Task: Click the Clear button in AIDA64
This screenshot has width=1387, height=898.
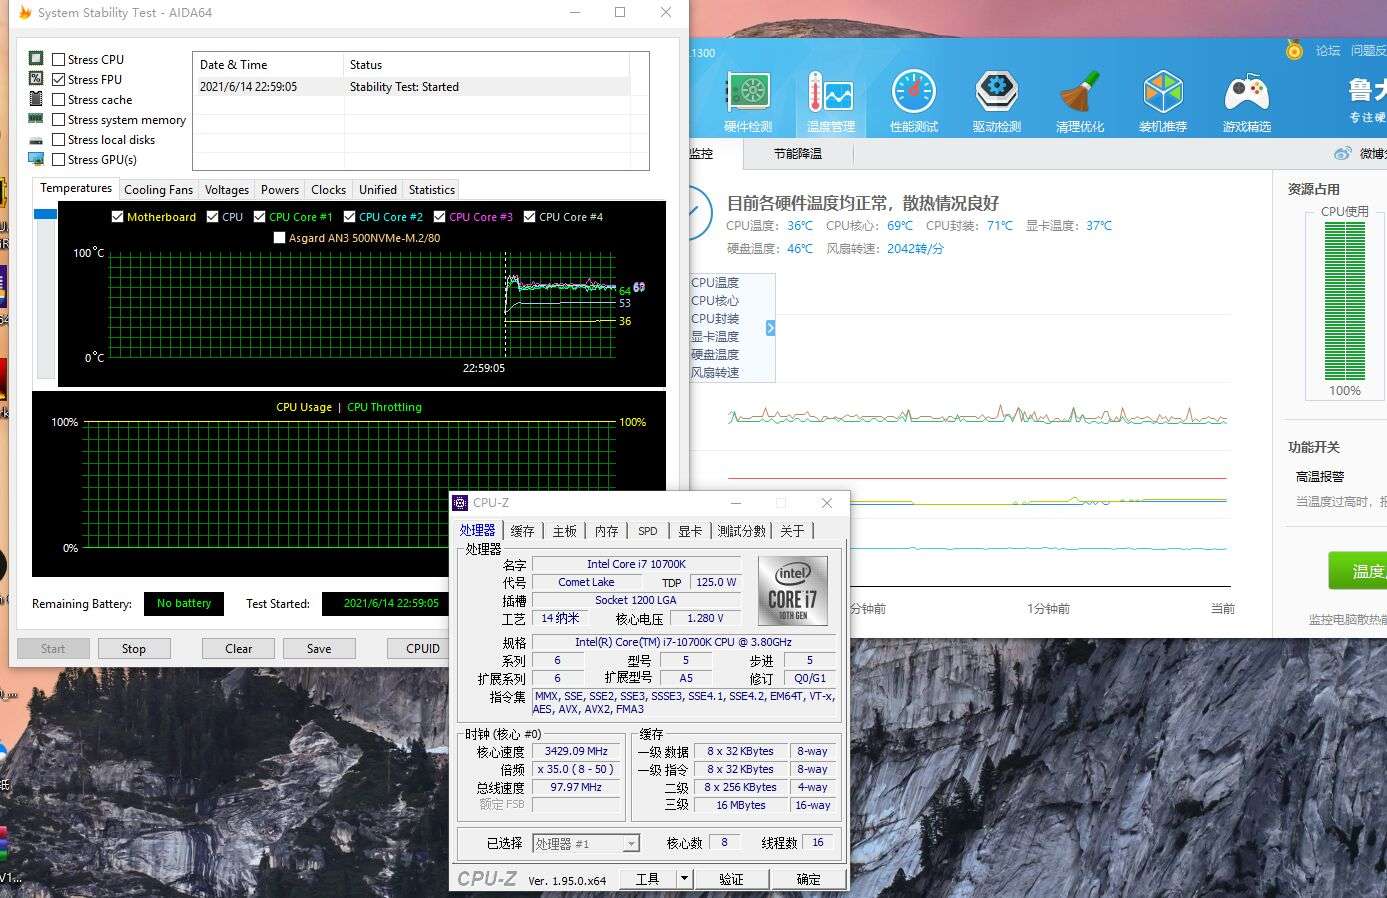Action: pyautogui.click(x=239, y=649)
